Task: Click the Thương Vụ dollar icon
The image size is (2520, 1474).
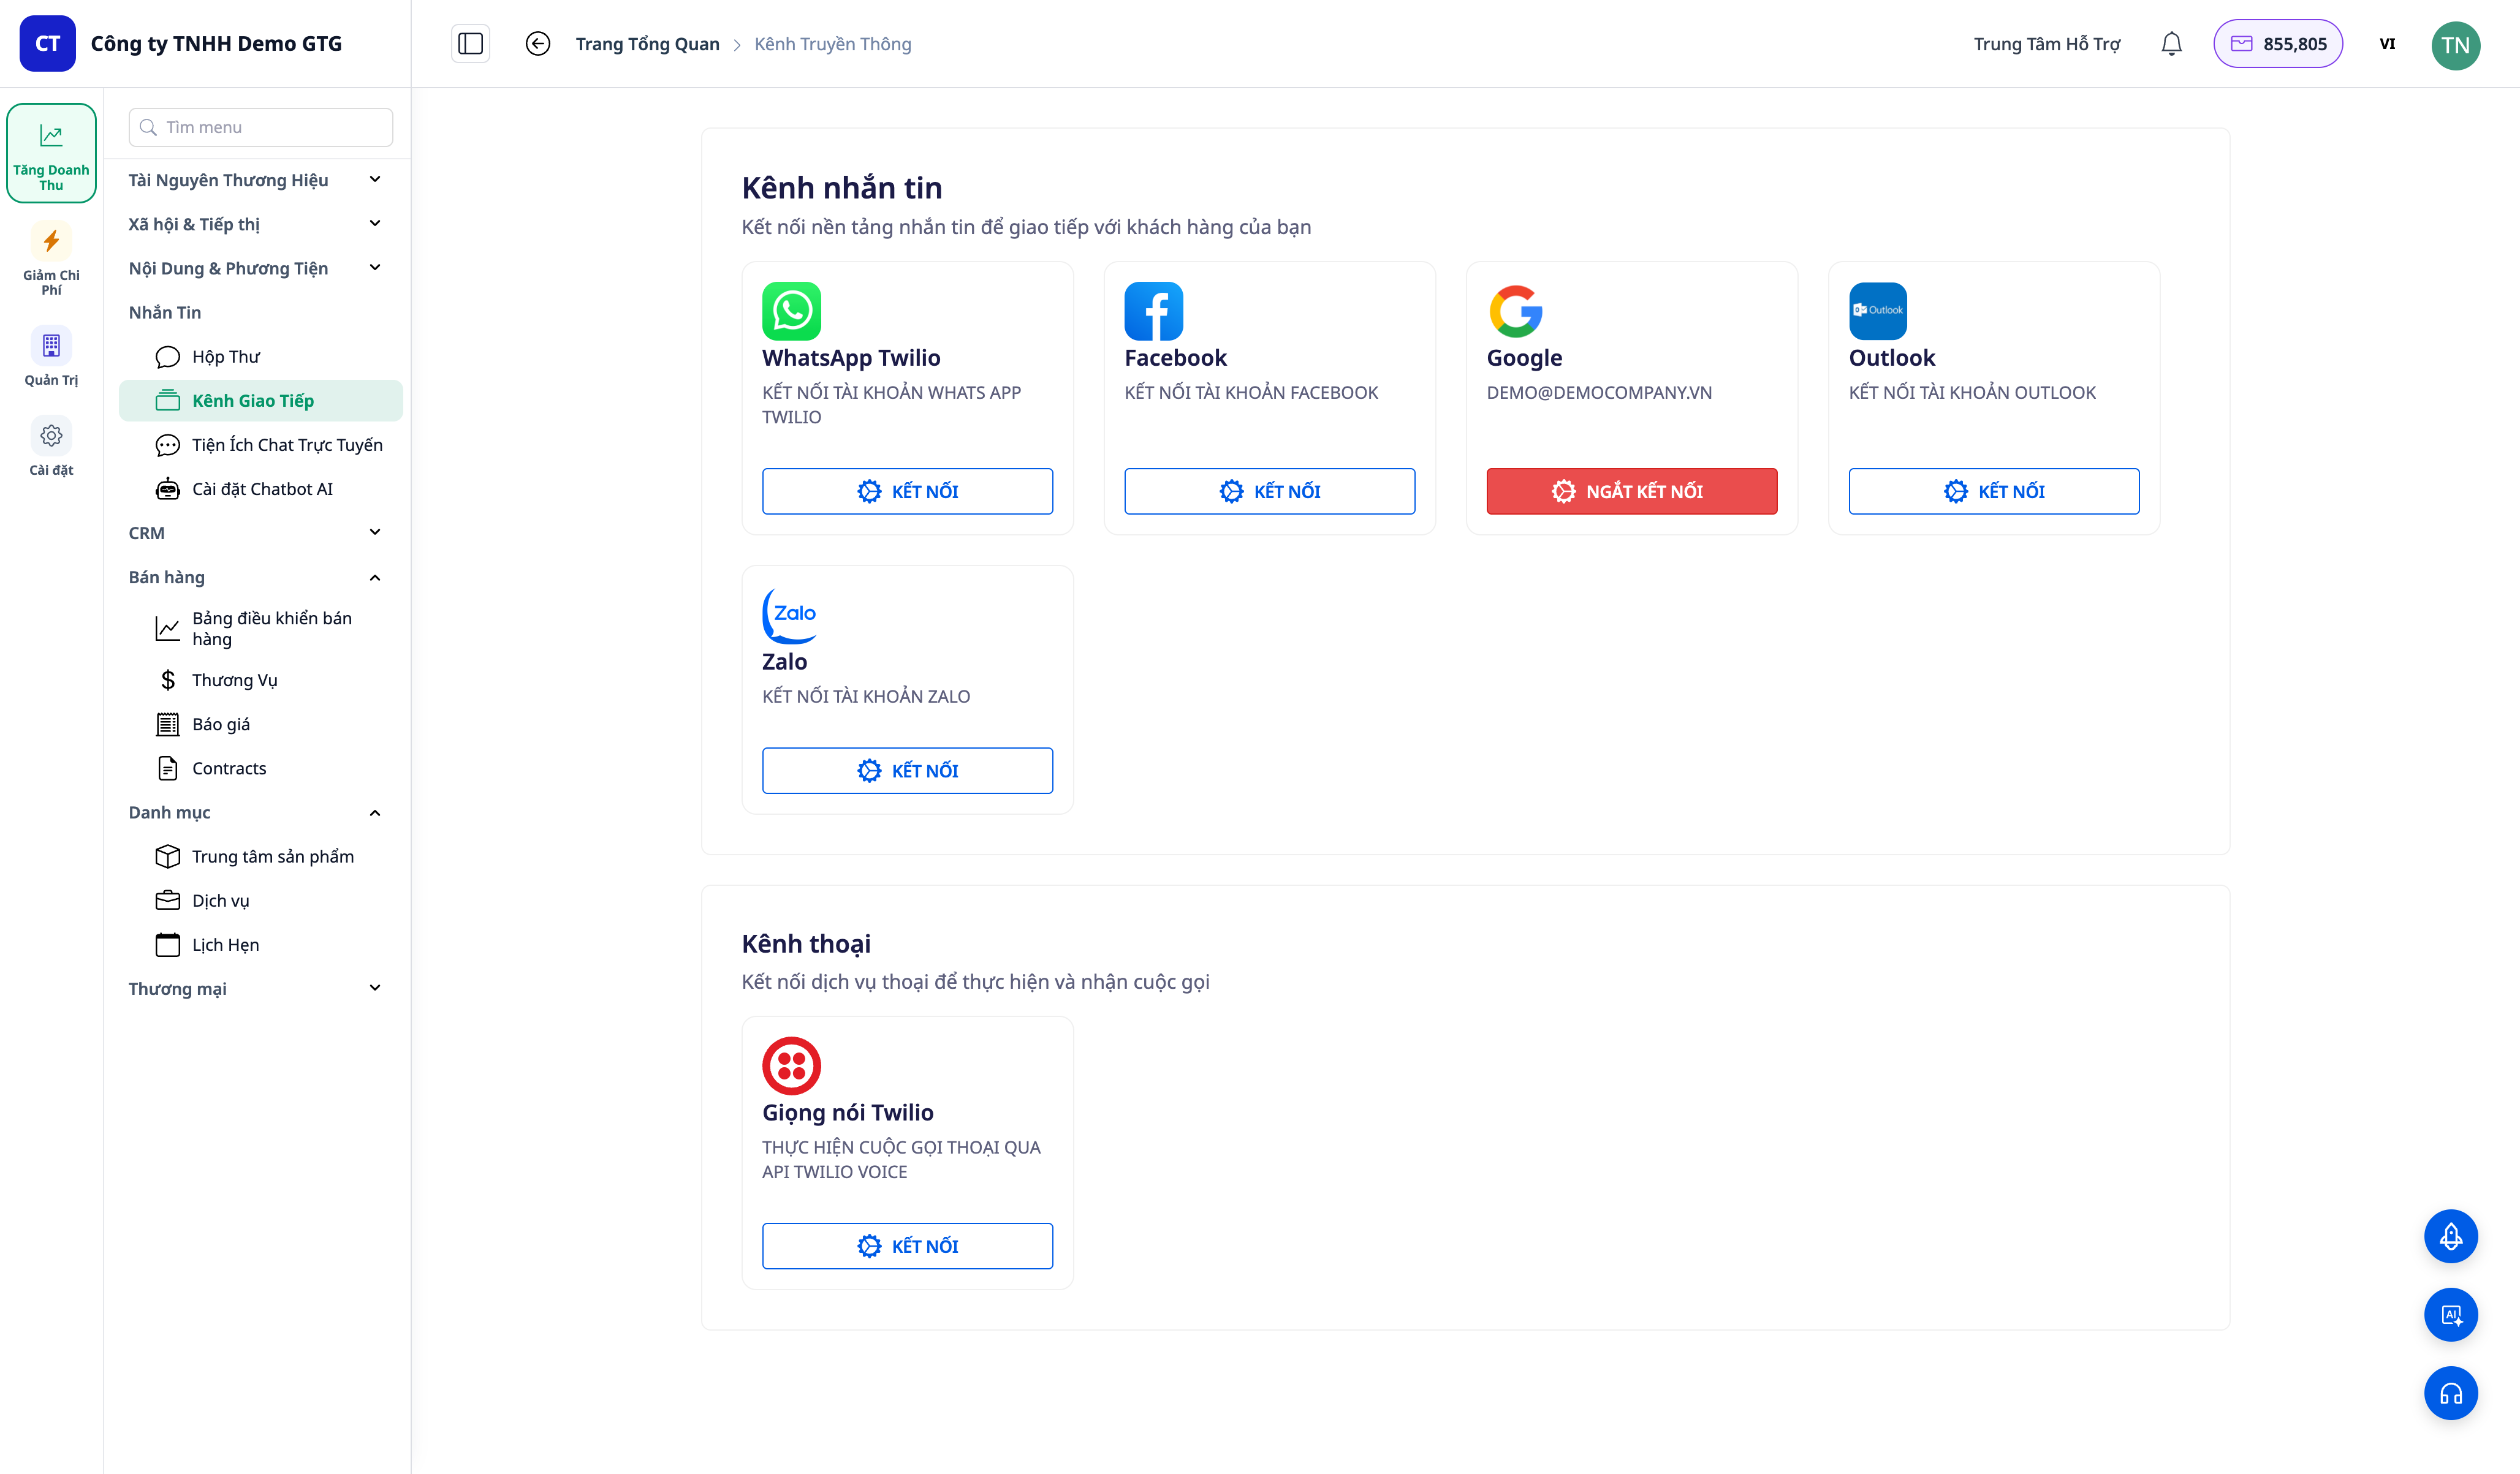Action: [x=168, y=680]
